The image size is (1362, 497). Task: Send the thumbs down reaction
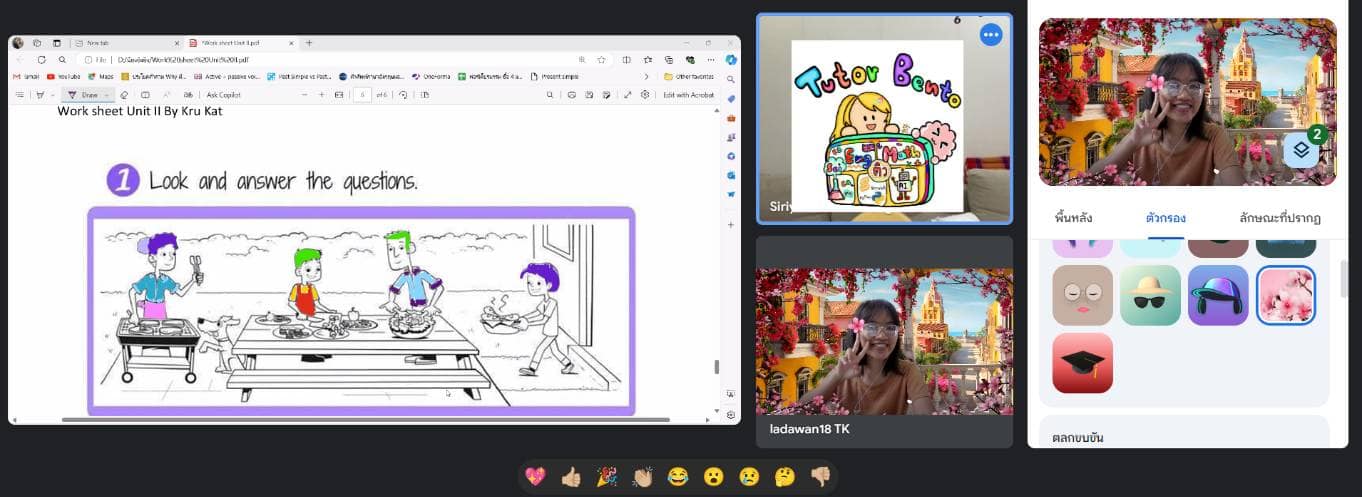(820, 477)
